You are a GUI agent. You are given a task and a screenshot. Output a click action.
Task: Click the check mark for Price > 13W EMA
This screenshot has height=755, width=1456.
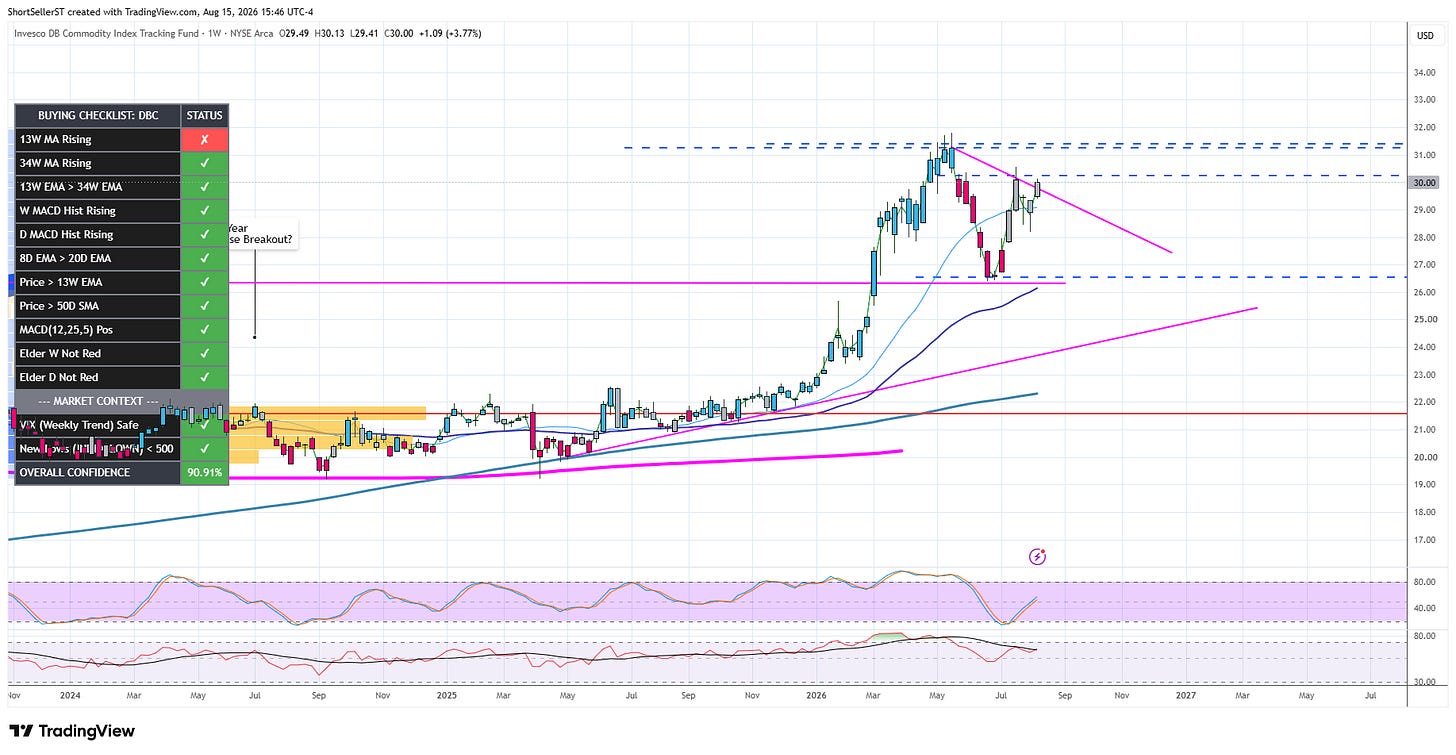point(204,282)
